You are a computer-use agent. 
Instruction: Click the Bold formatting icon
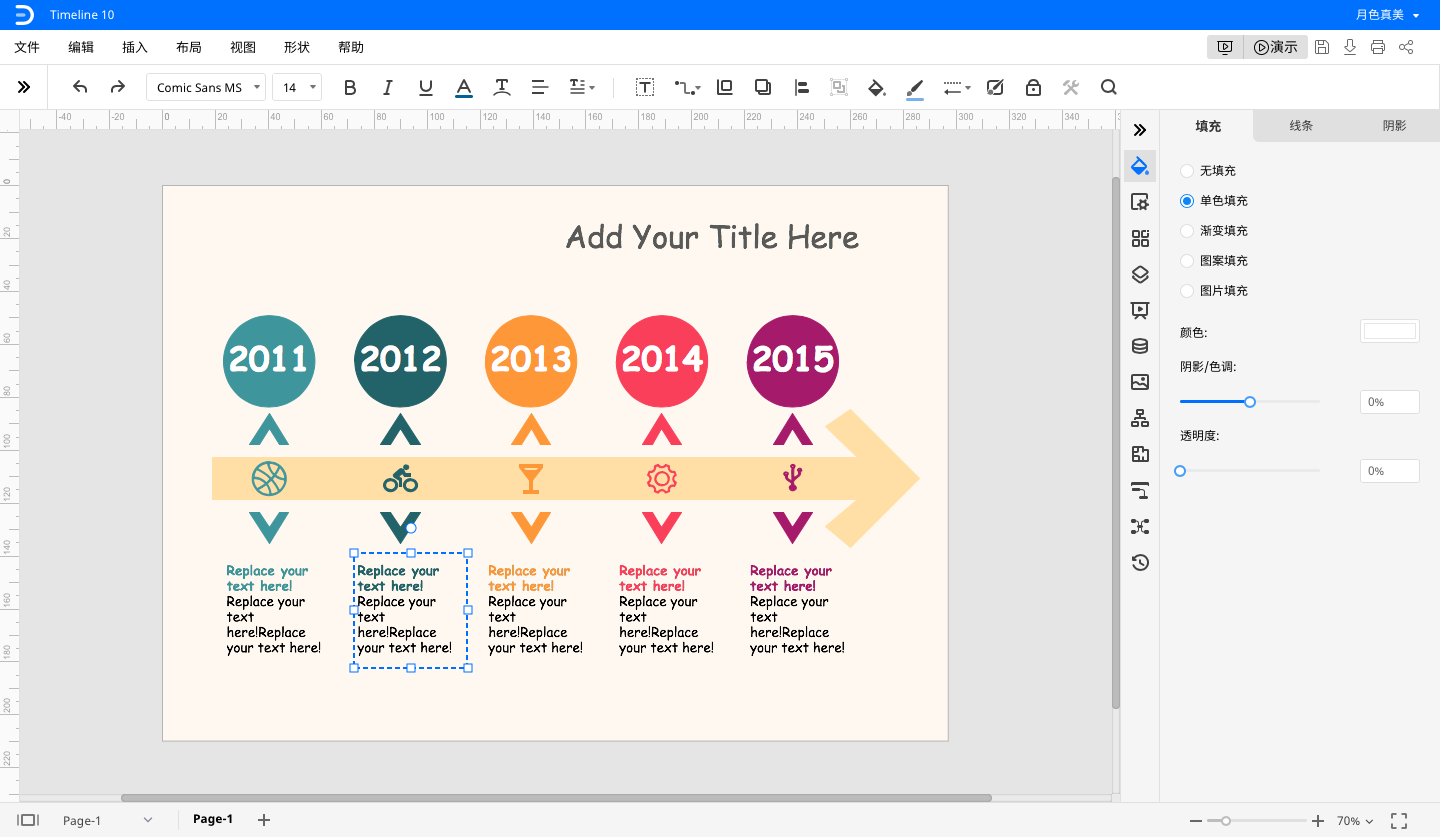point(350,88)
